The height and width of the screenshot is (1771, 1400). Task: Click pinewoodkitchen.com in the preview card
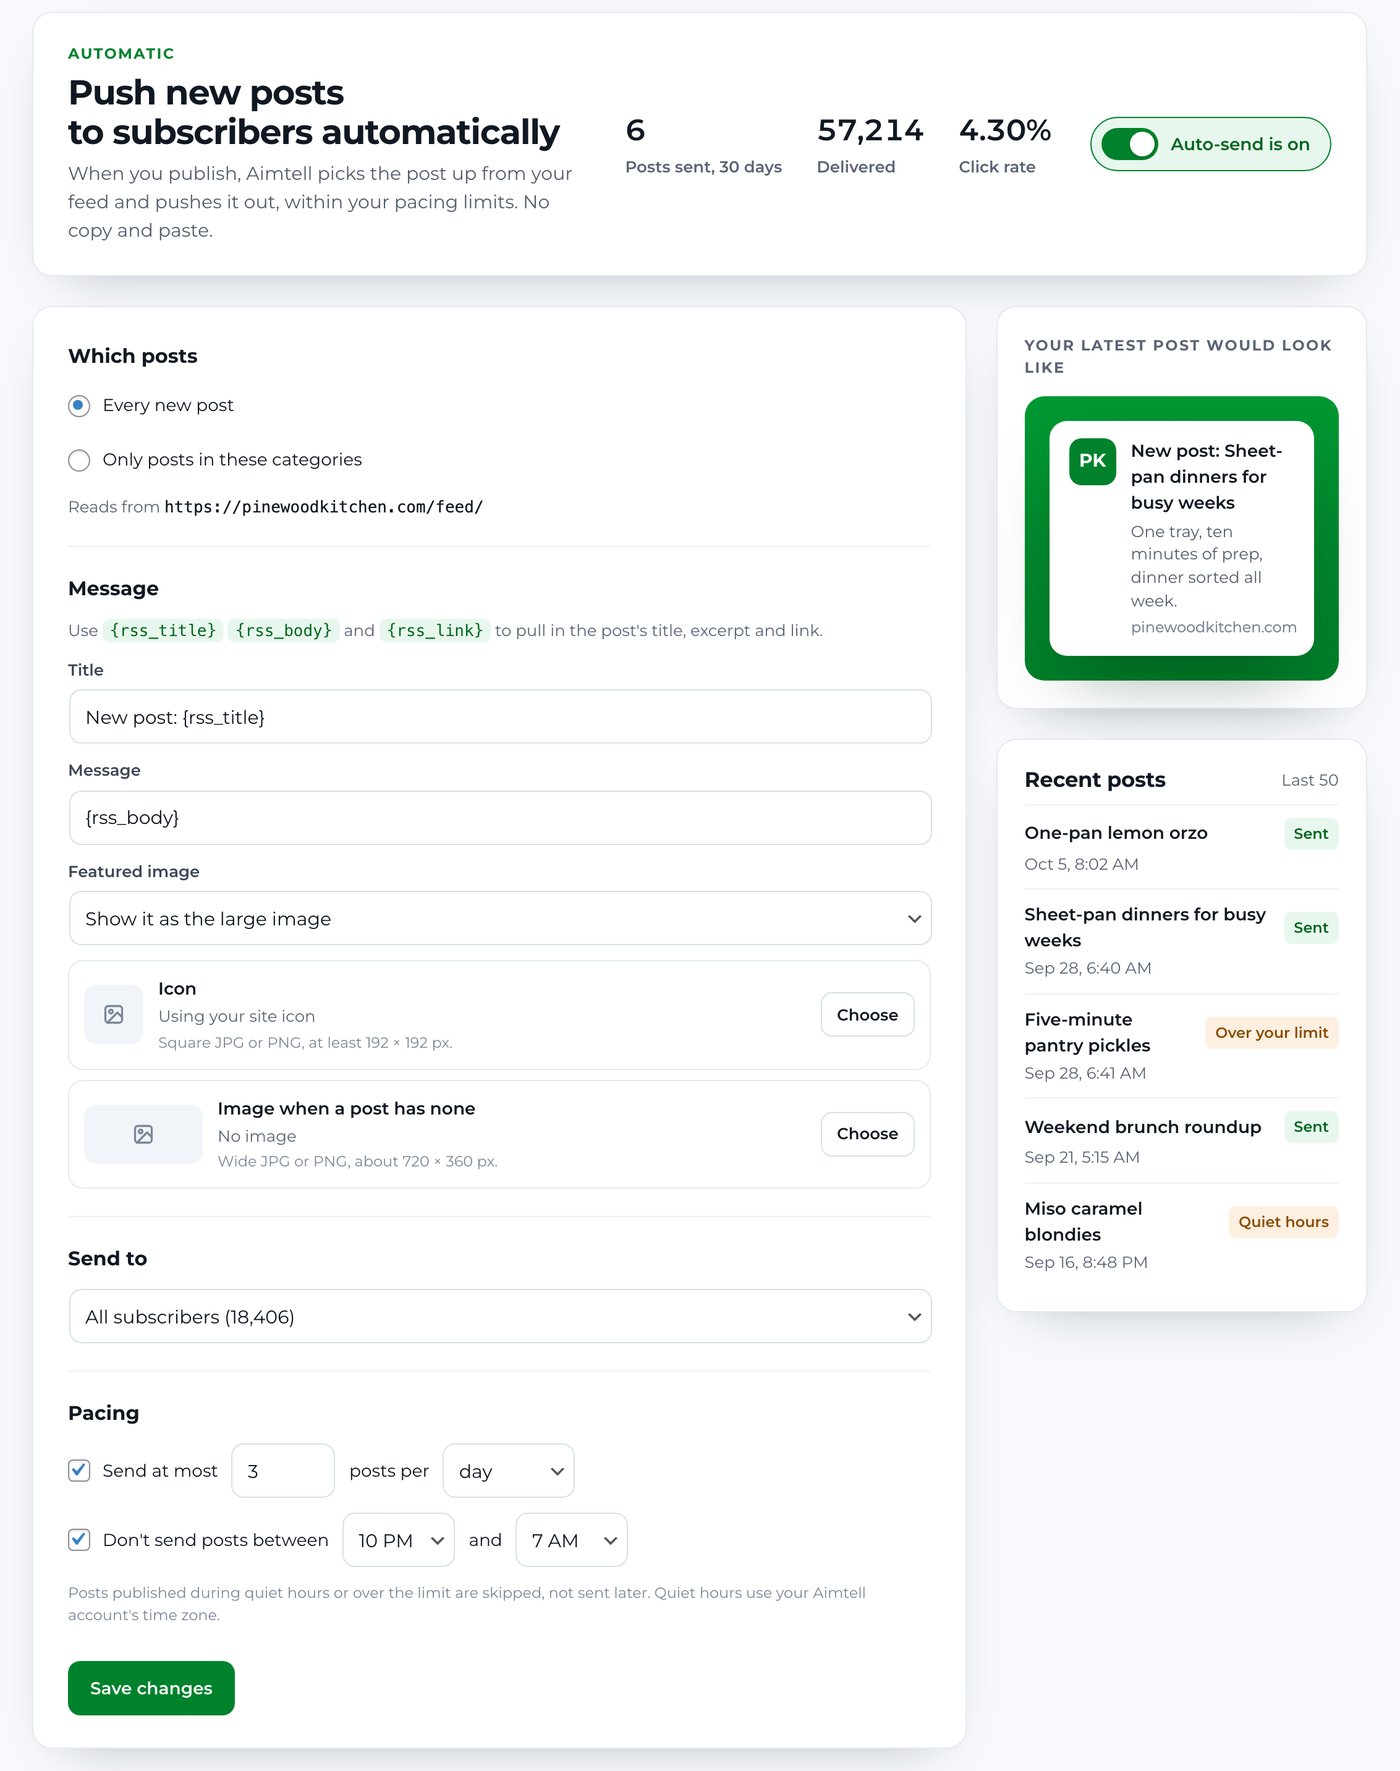point(1213,627)
